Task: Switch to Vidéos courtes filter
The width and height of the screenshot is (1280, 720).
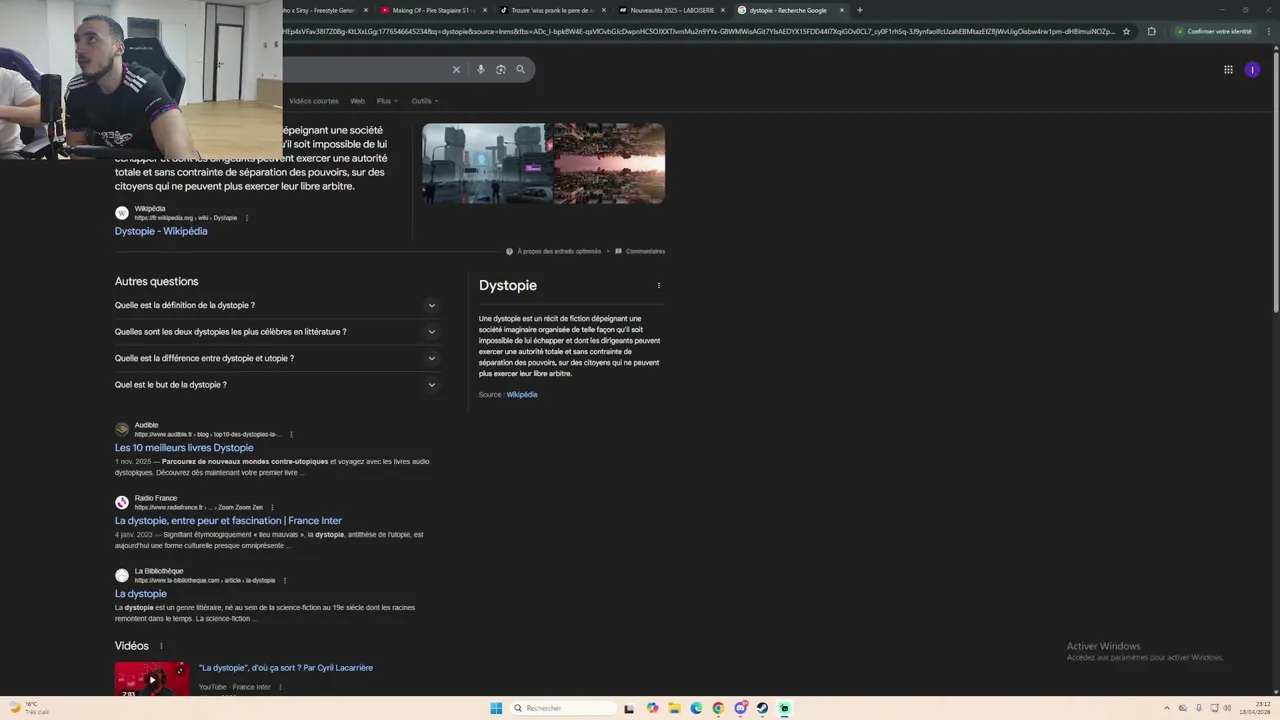Action: 313,101
